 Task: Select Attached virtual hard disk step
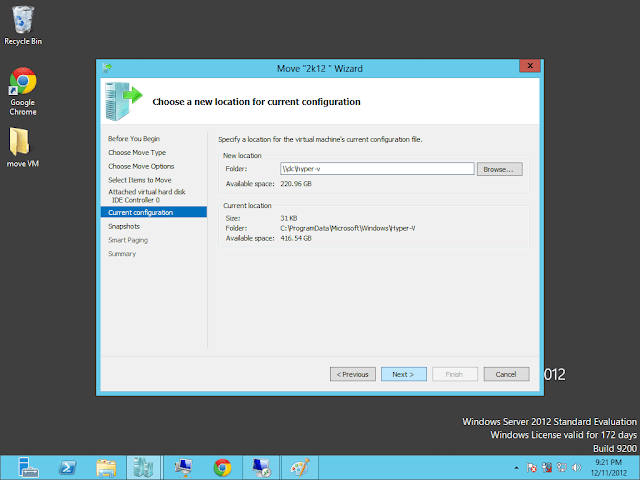(148, 191)
